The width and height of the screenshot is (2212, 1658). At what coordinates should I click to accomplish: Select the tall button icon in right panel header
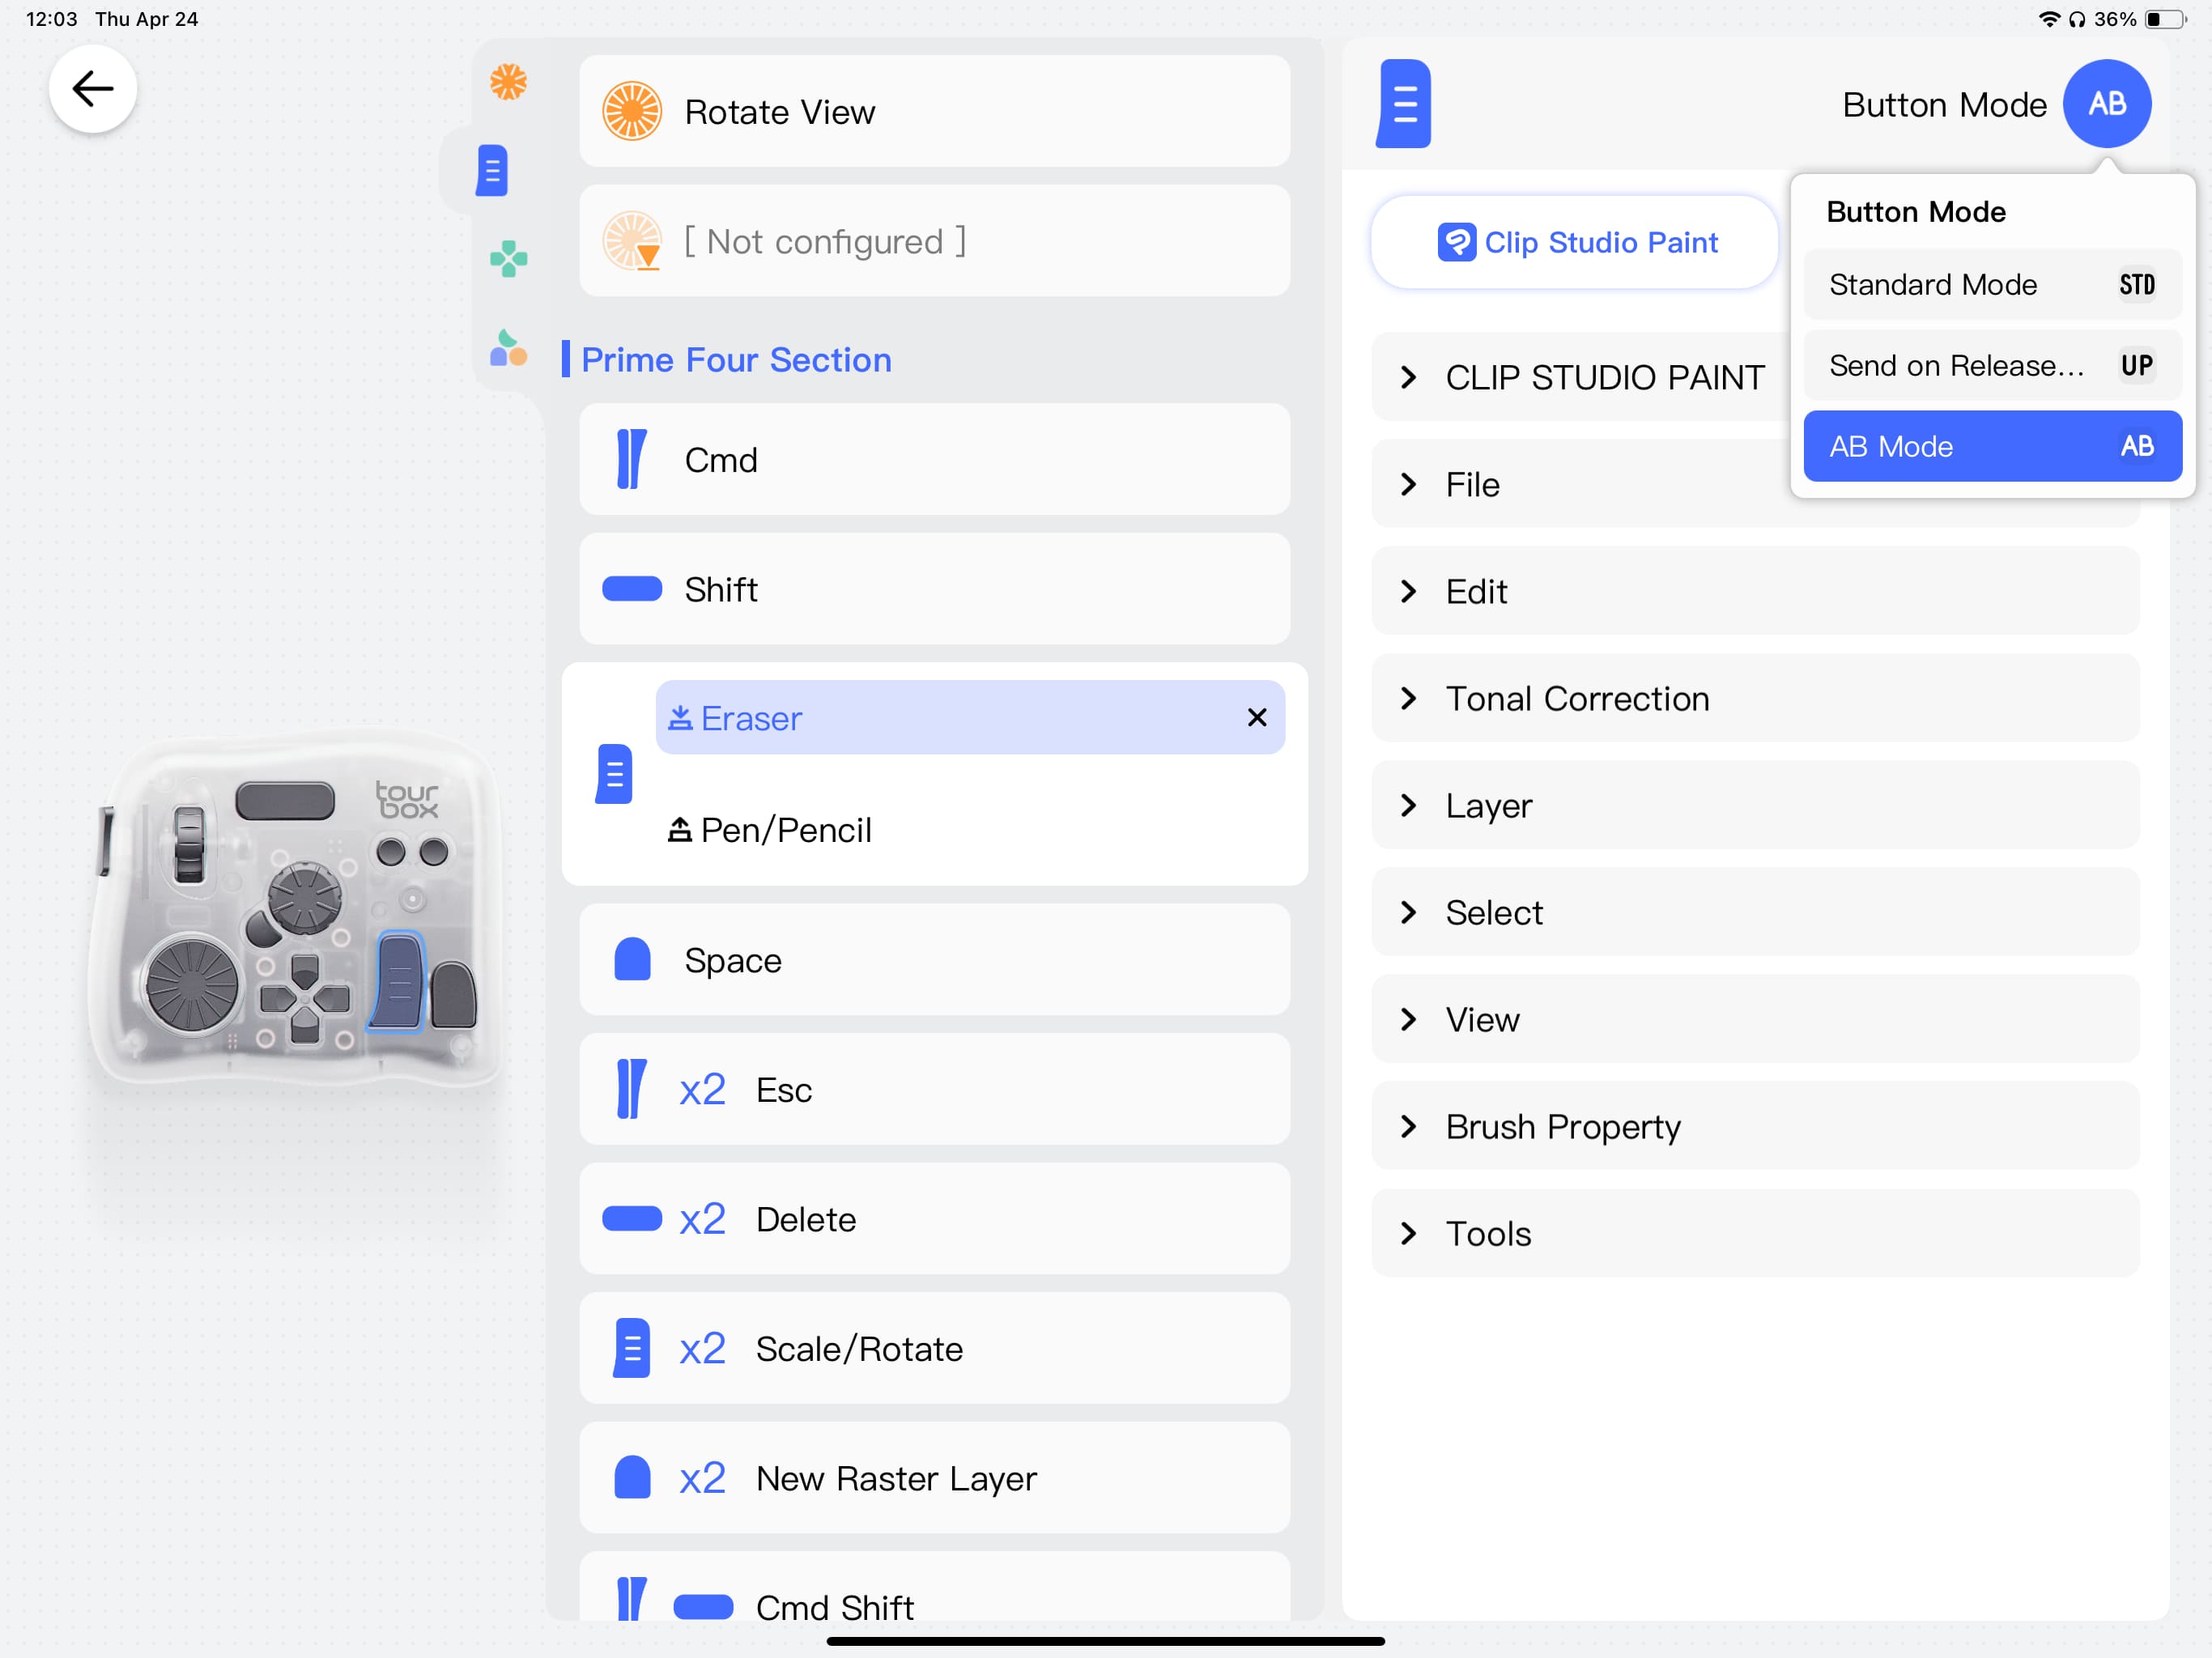click(1404, 104)
